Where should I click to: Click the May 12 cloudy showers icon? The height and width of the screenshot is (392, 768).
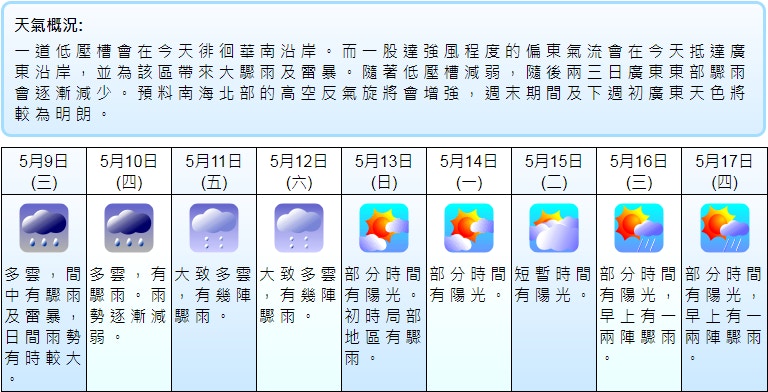[299, 228]
